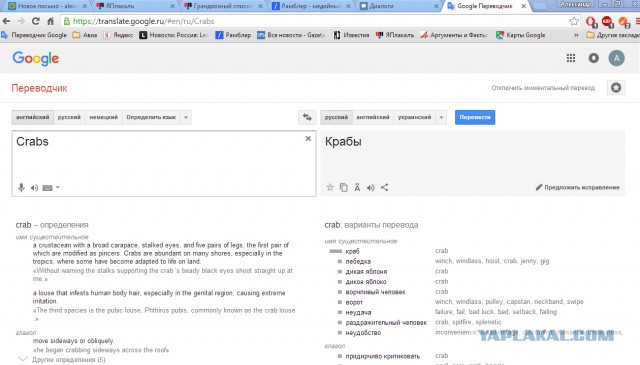Show more bookmarks chevron

pos(576,35)
